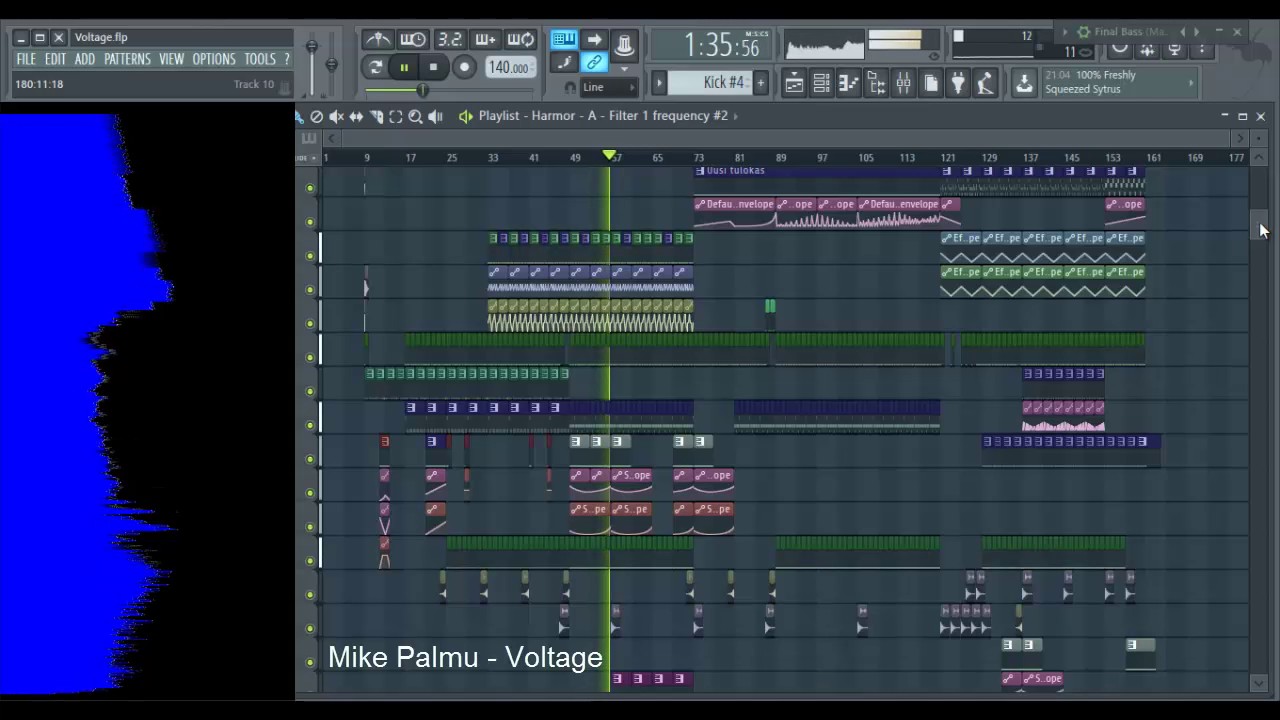Select the playlist slip tool
1280x720 pixels.
[356, 117]
